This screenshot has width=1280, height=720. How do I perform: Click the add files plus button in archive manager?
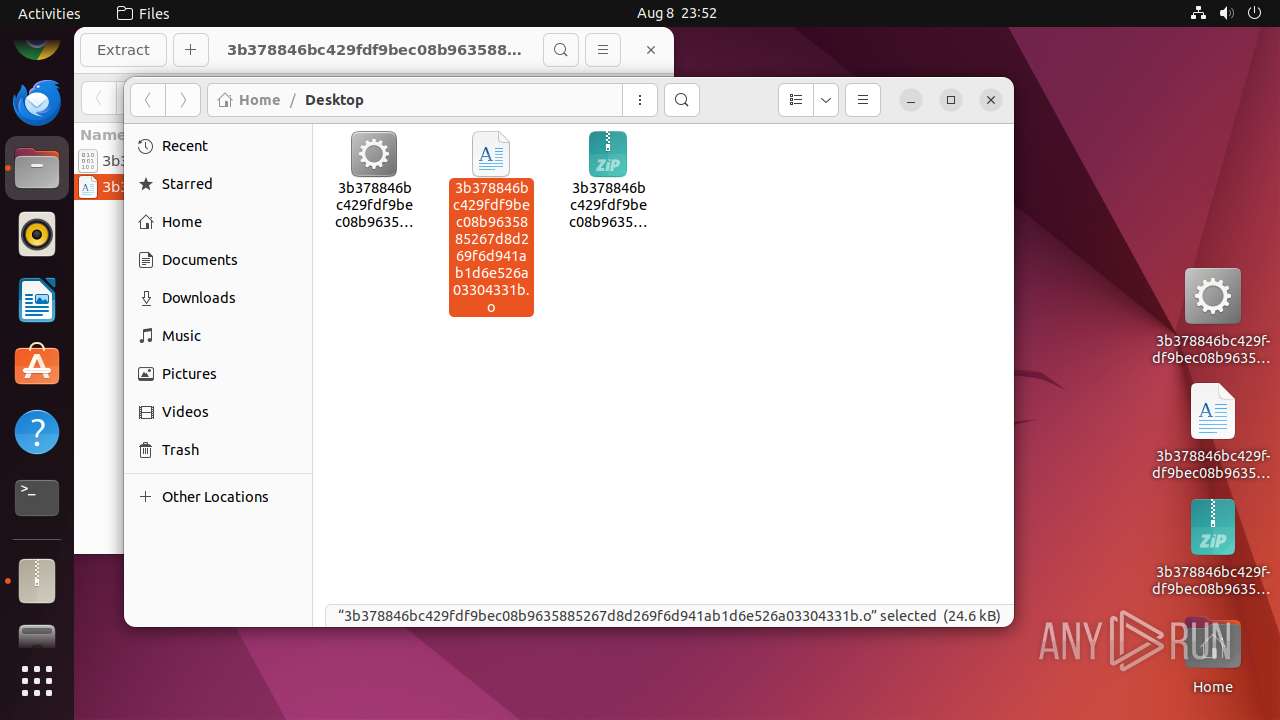(x=190, y=50)
